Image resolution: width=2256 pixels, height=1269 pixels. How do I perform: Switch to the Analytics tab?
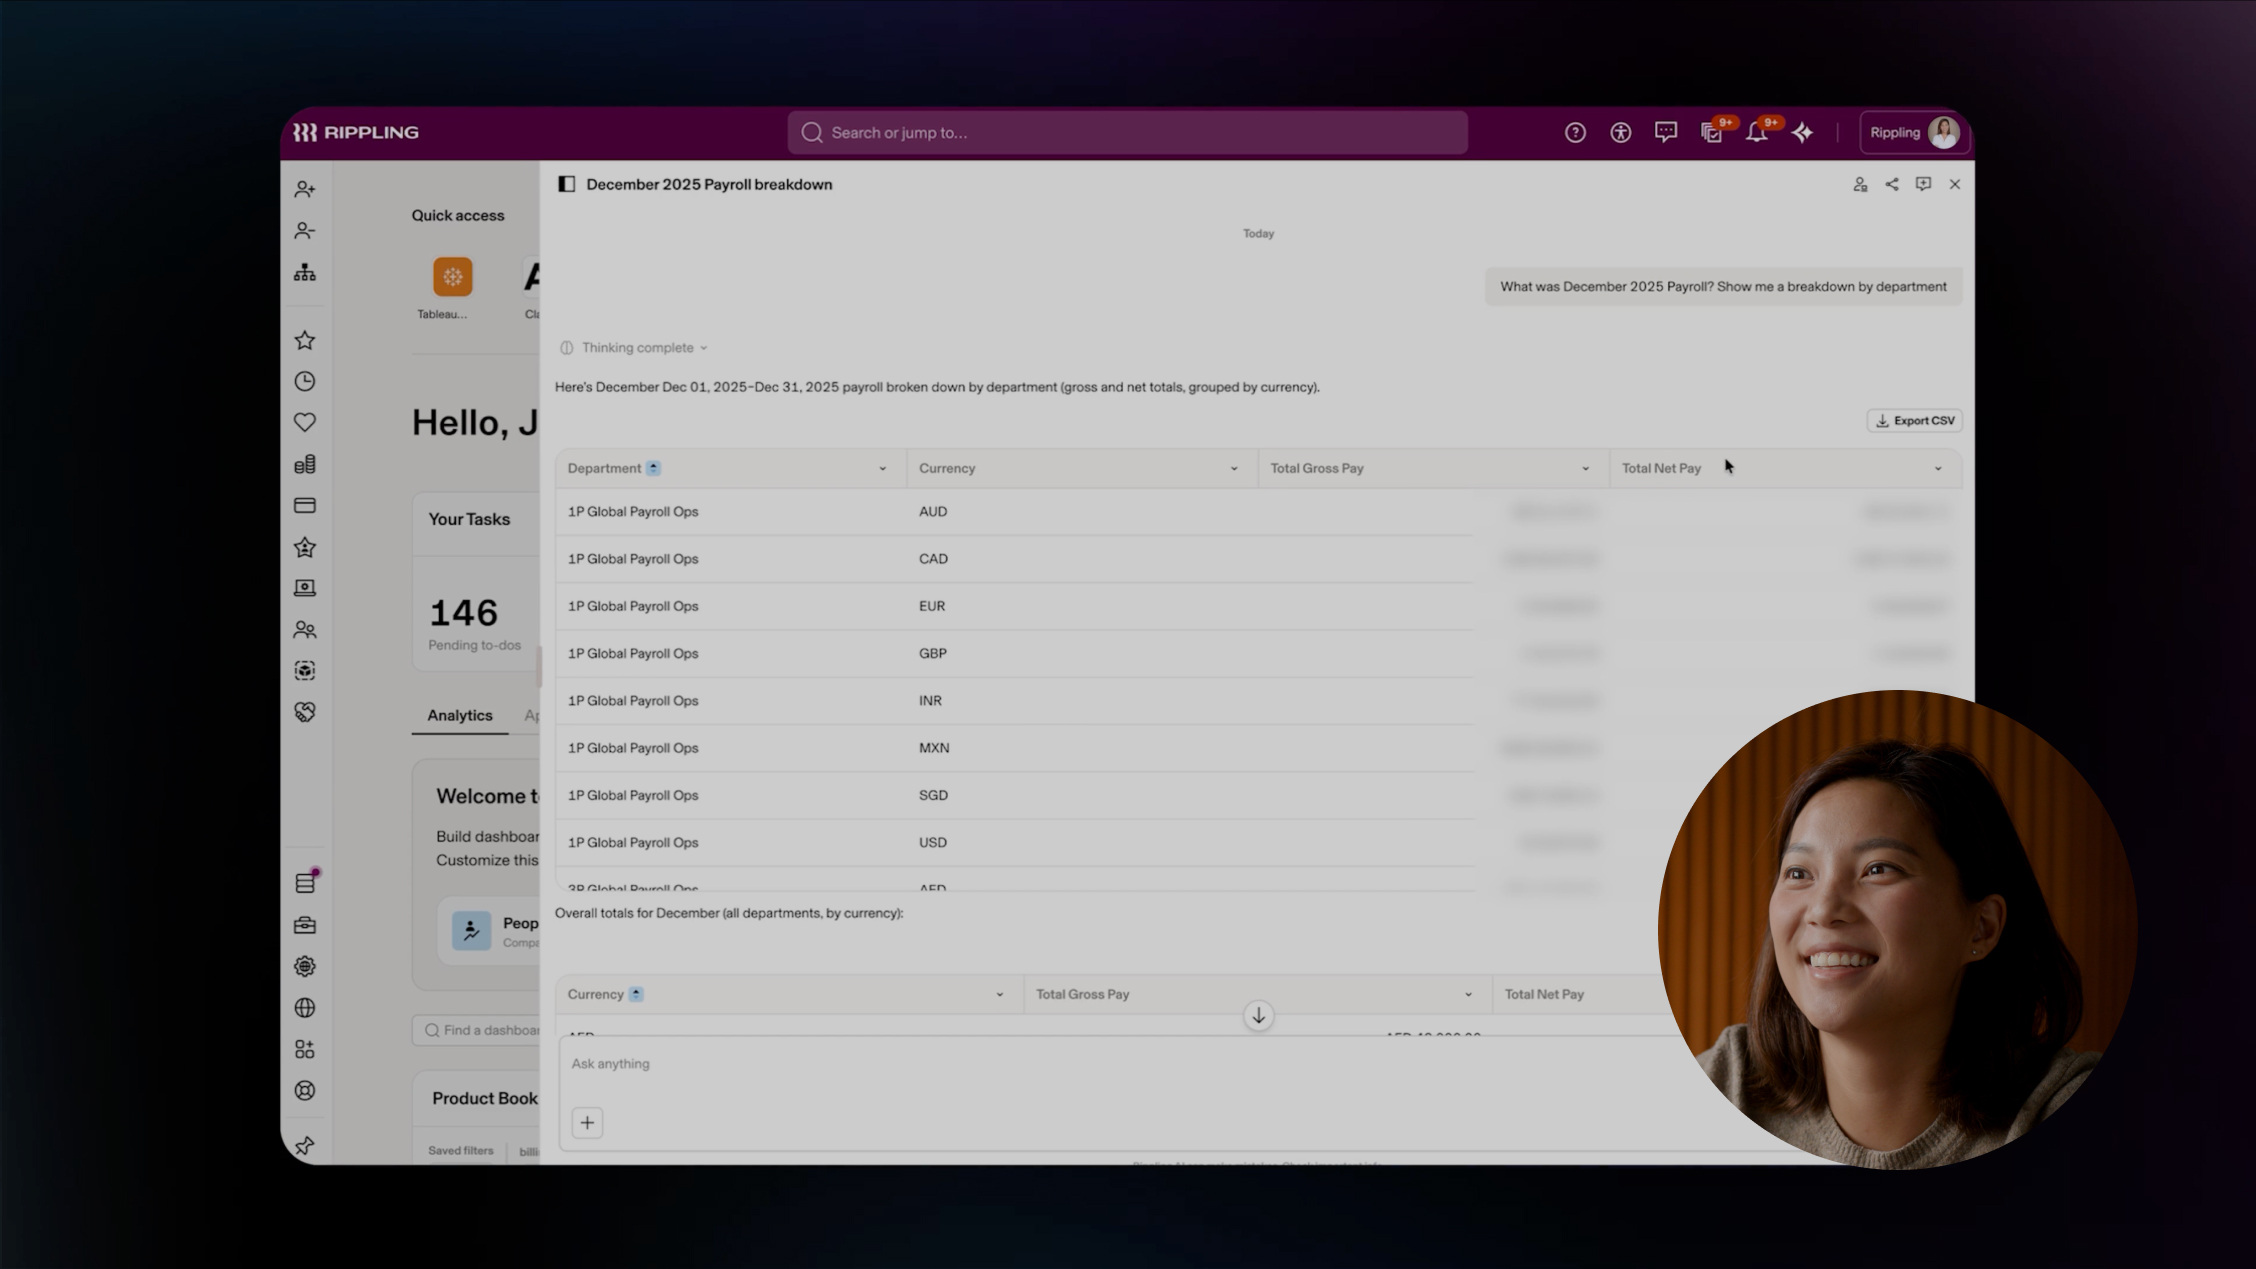point(459,715)
